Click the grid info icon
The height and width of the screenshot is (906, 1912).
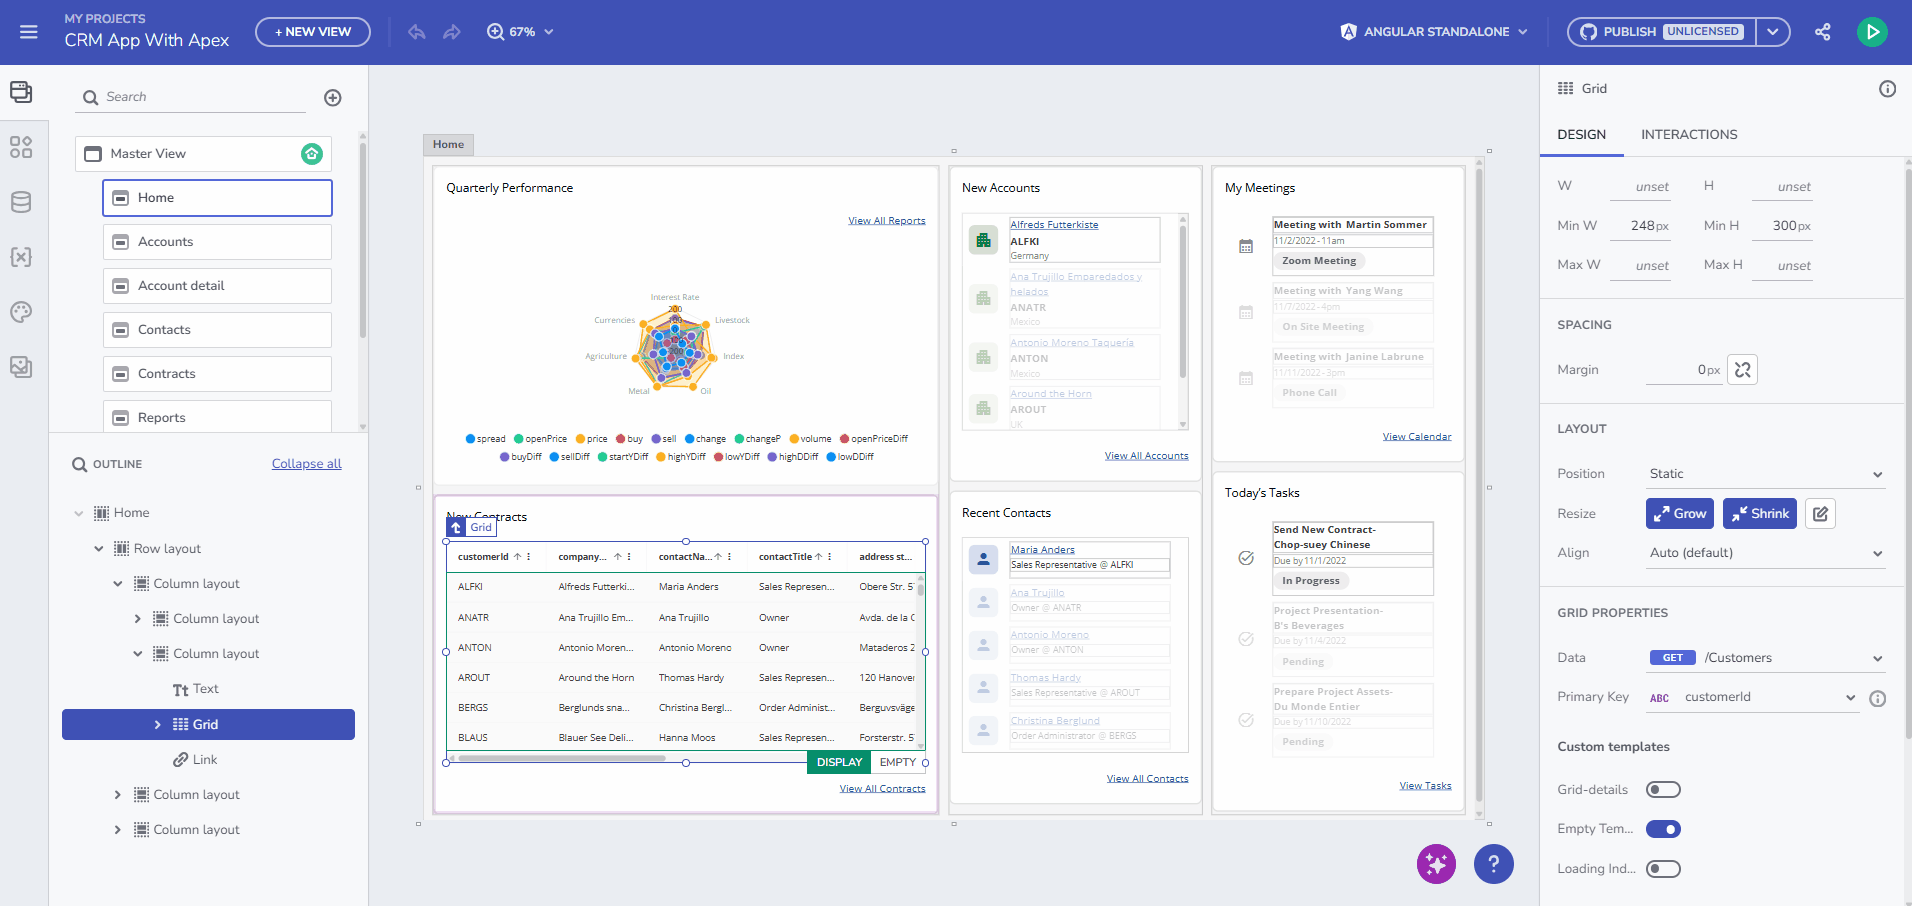1887,89
